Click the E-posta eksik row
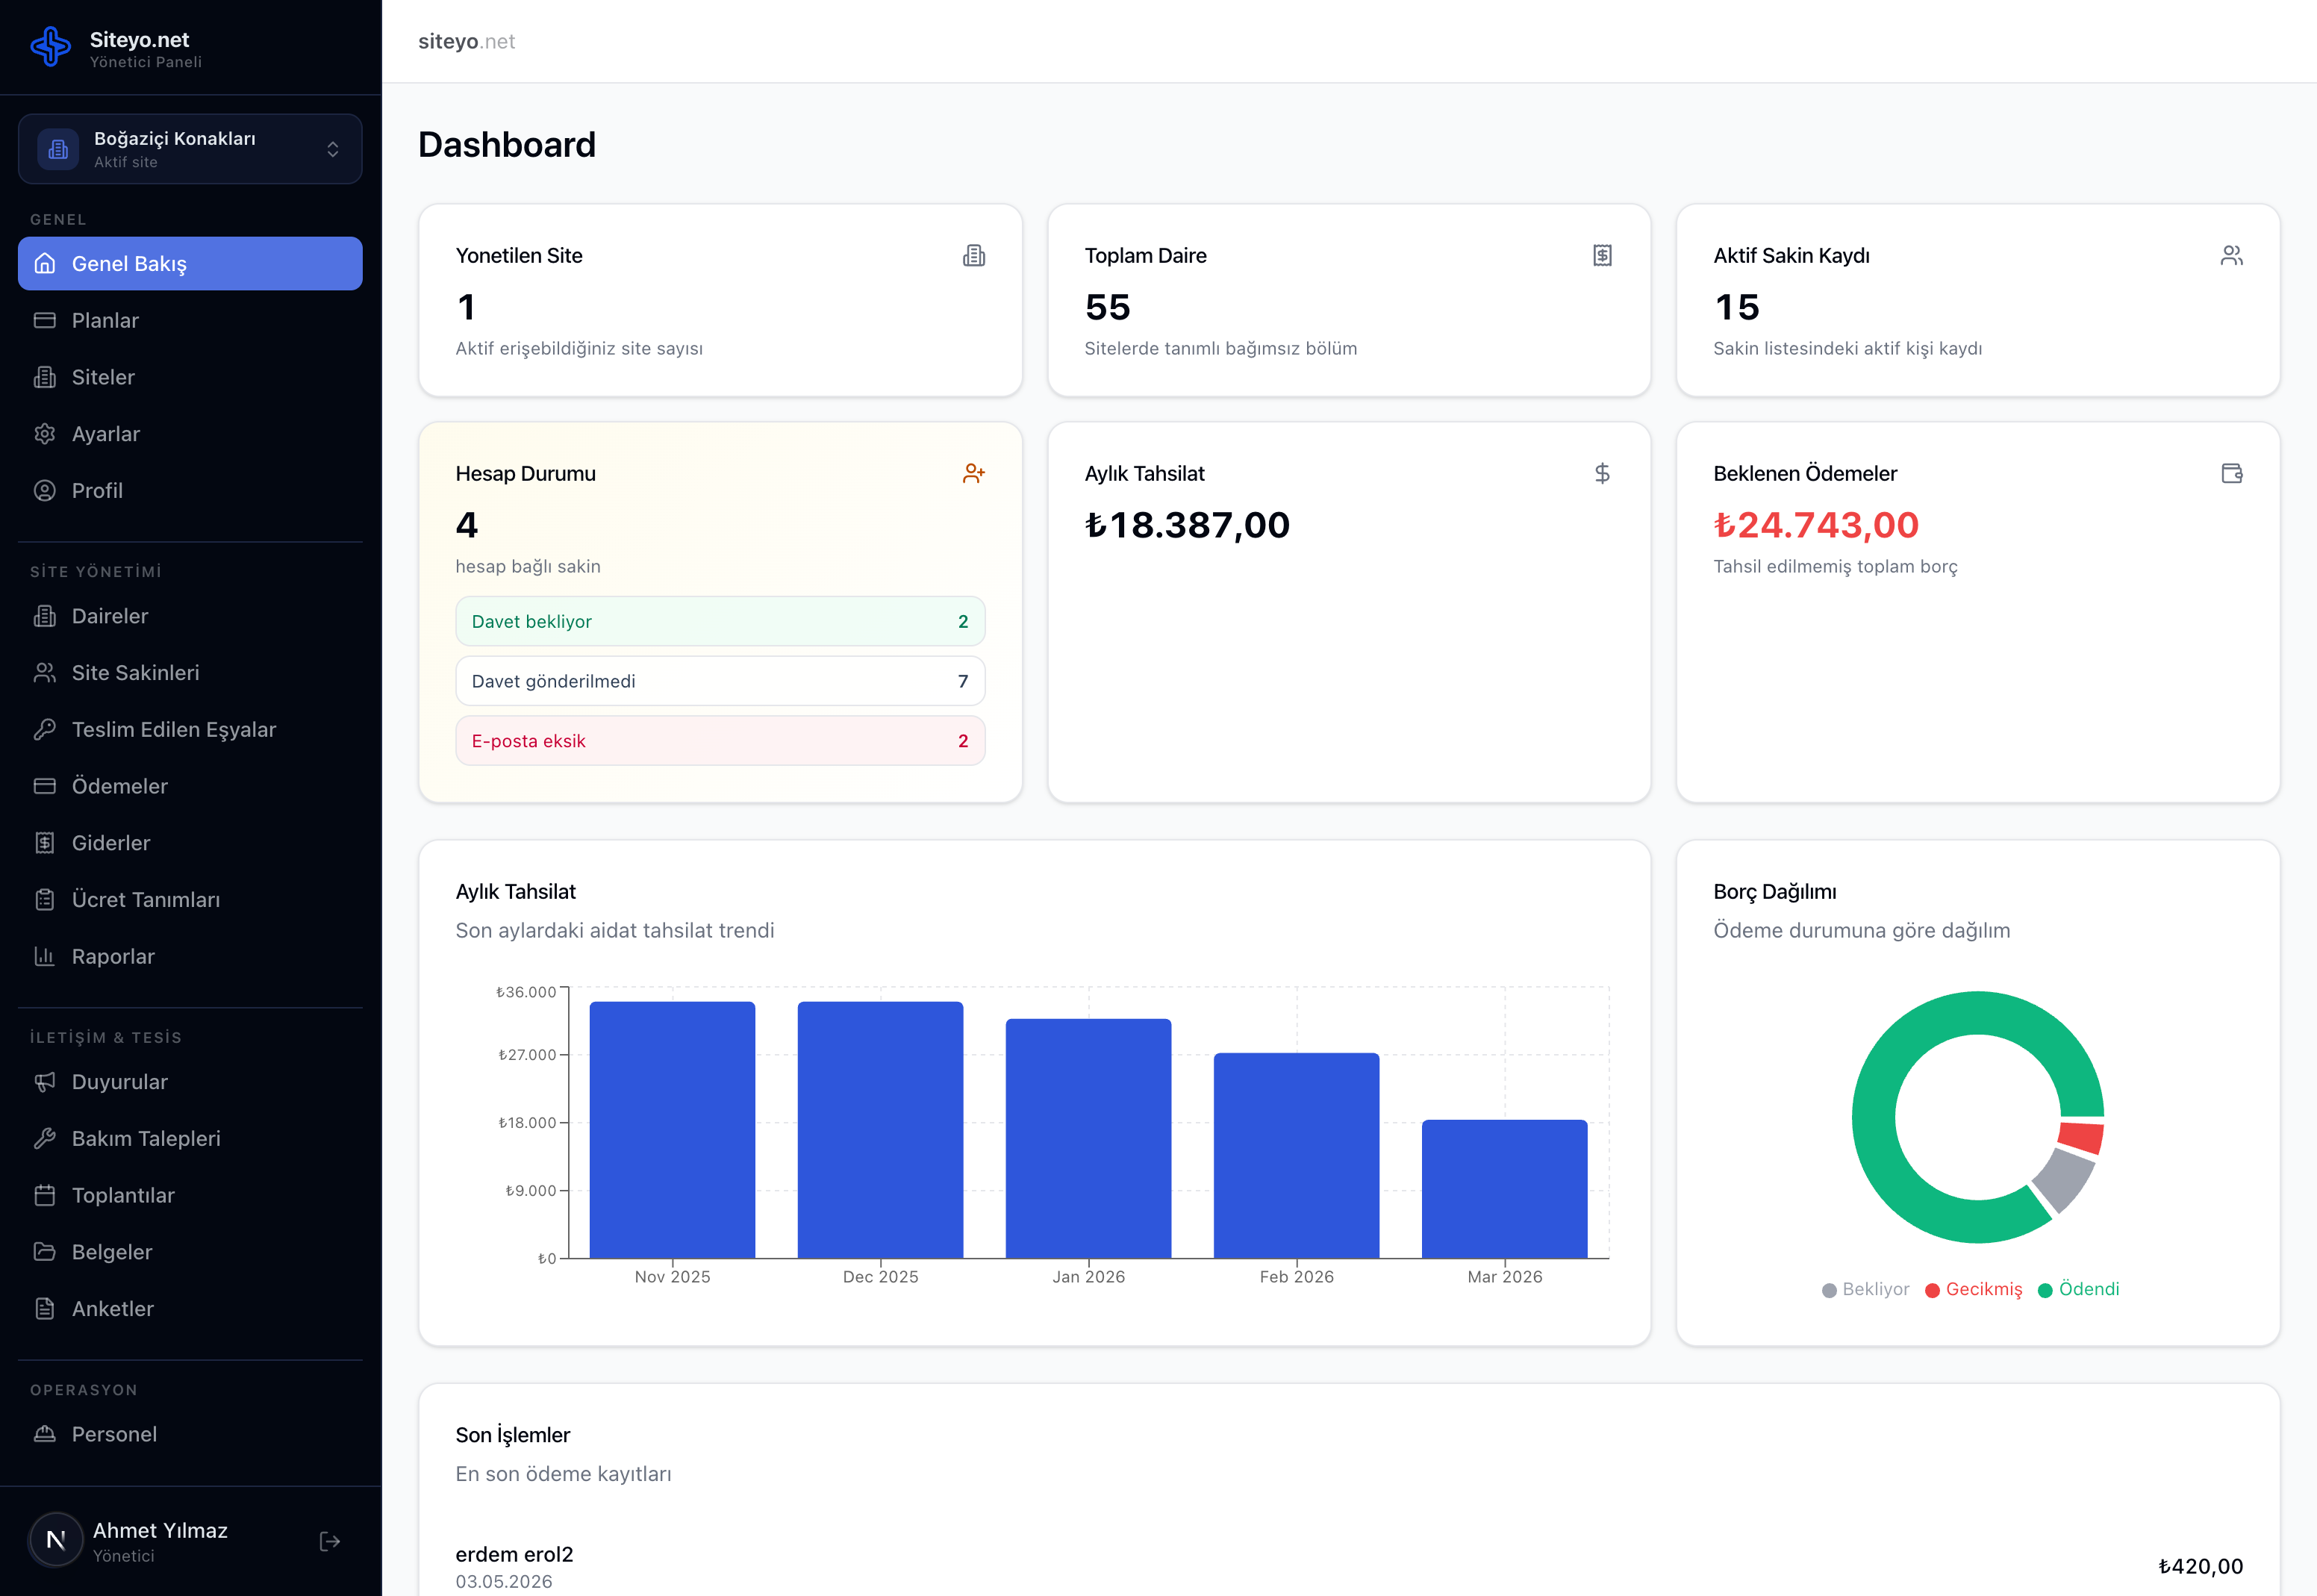This screenshot has width=2317, height=1596. pos(720,741)
